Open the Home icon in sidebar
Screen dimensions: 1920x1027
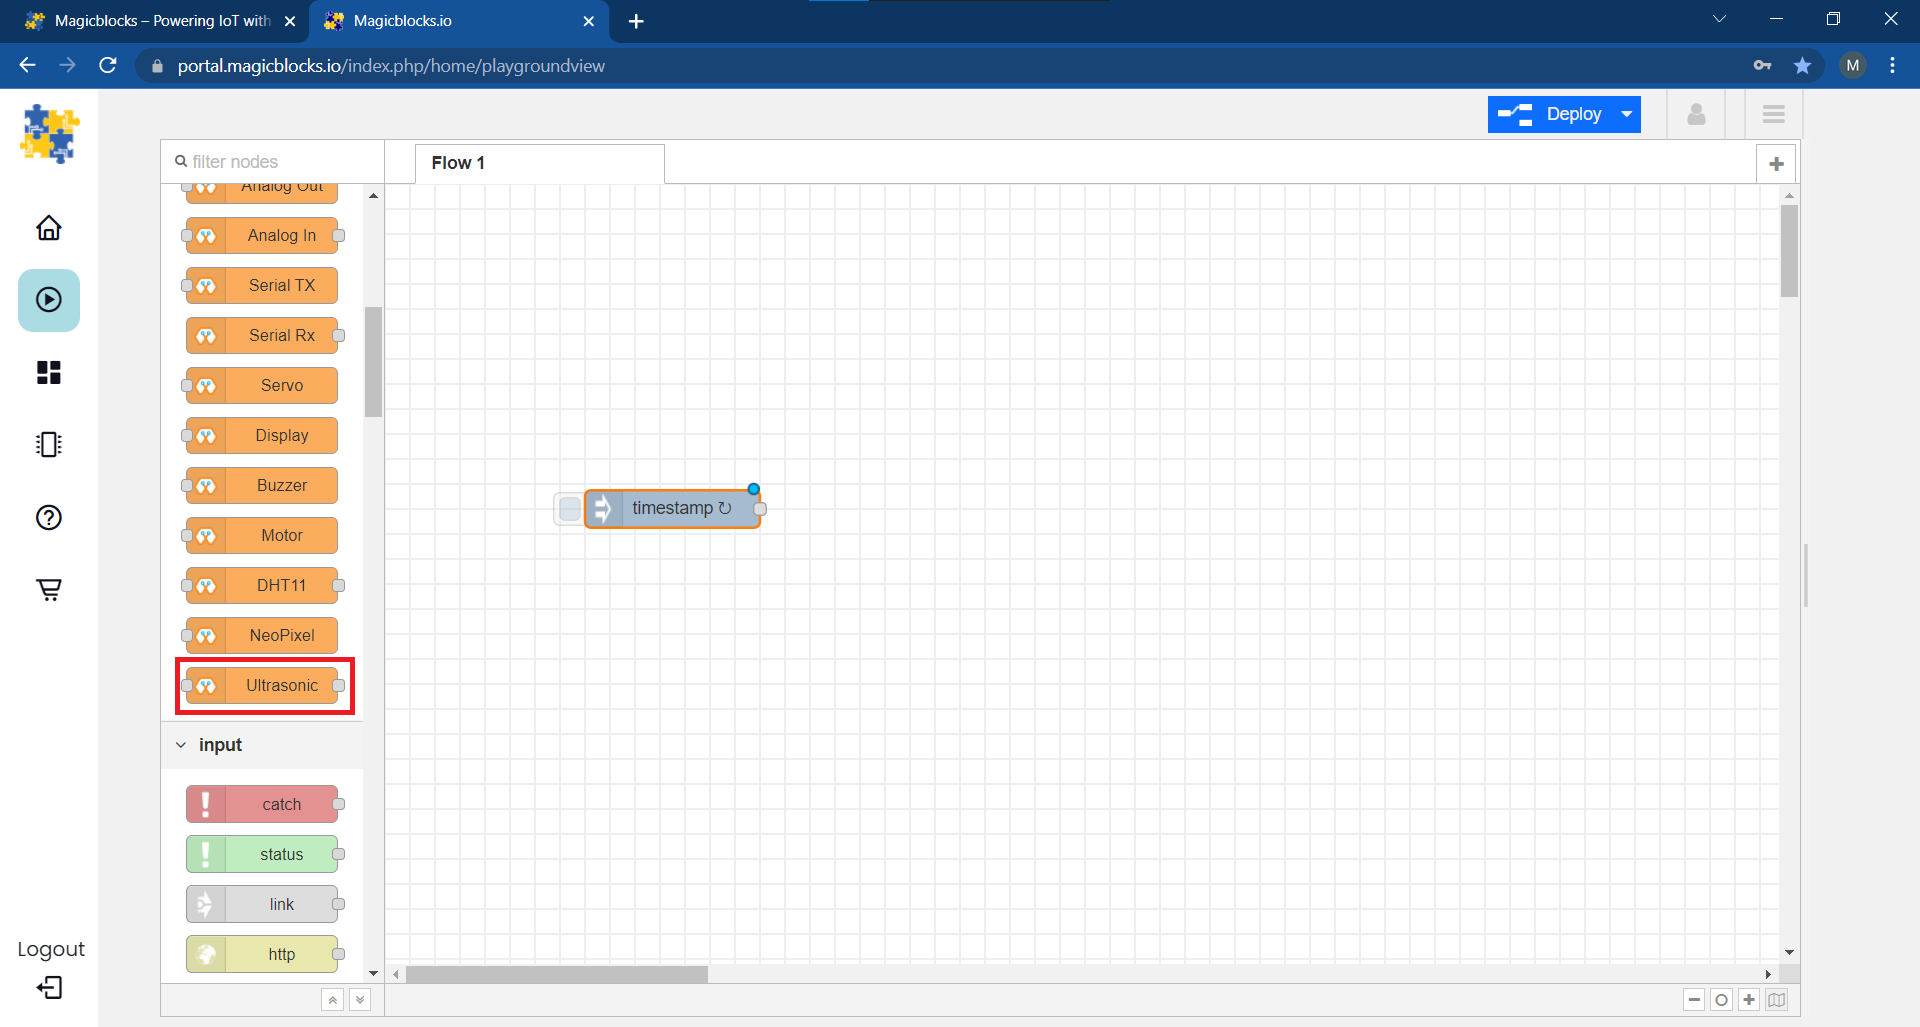tap(48, 228)
